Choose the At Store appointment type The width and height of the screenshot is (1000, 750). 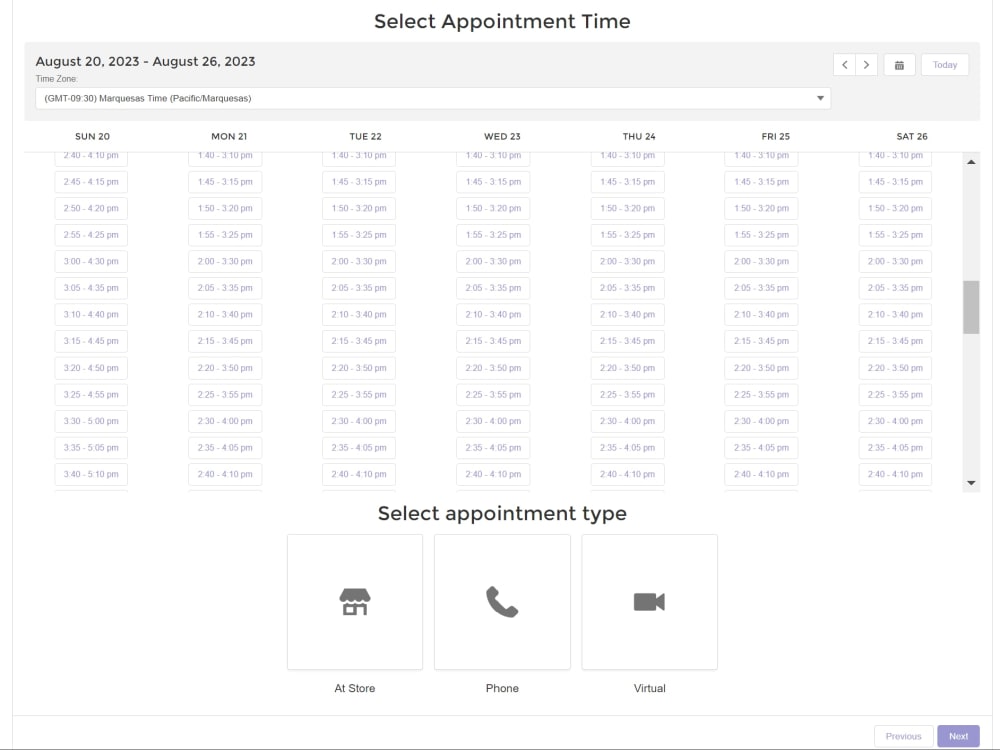(x=355, y=602)
